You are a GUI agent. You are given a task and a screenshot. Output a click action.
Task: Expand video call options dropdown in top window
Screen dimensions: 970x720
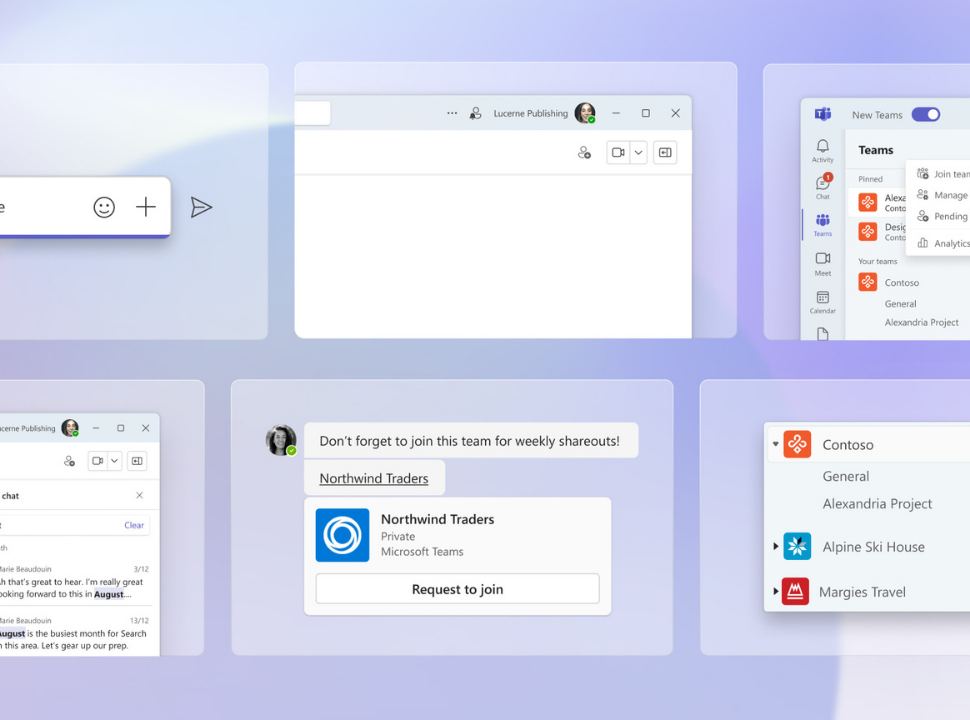point(638,152)
